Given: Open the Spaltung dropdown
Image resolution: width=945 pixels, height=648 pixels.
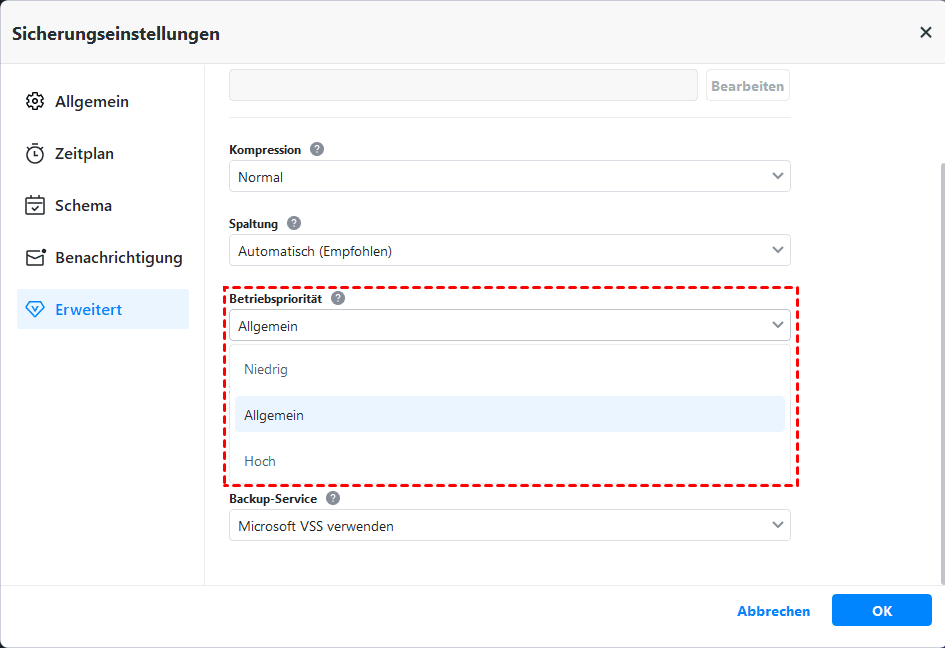Looking at the screenshot, I should tap(509, 251).
